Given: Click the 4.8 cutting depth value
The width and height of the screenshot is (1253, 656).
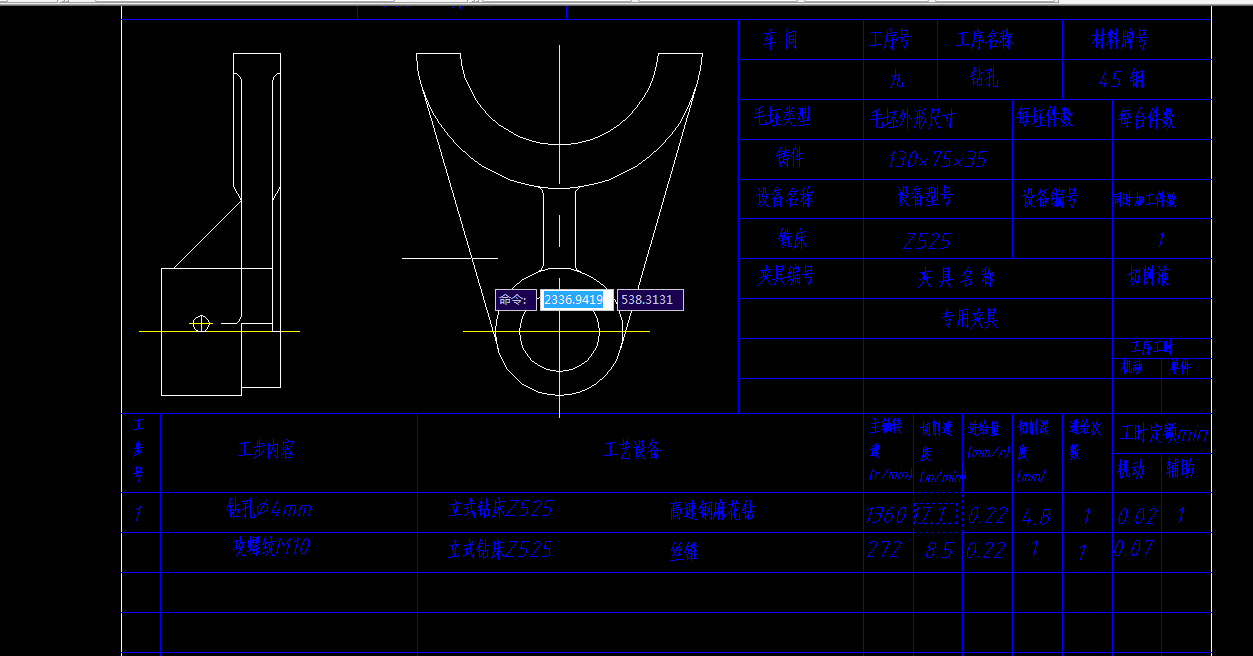Looking at the screenshot, I should click(1036, 518).
